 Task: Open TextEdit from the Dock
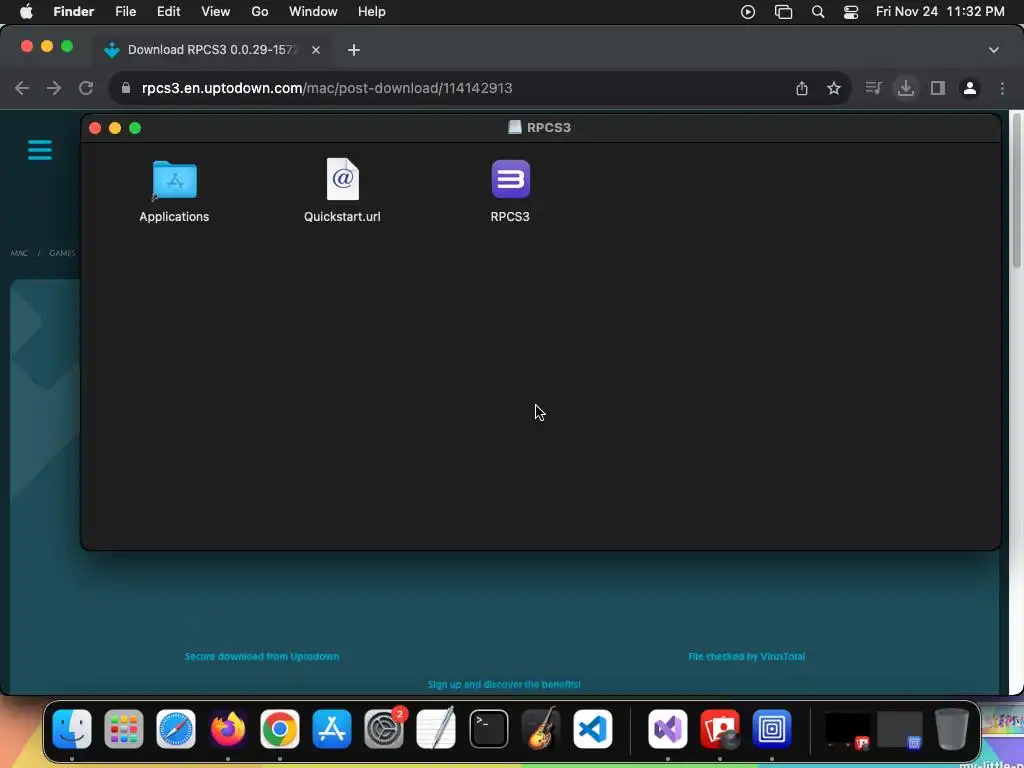(436, 729)
